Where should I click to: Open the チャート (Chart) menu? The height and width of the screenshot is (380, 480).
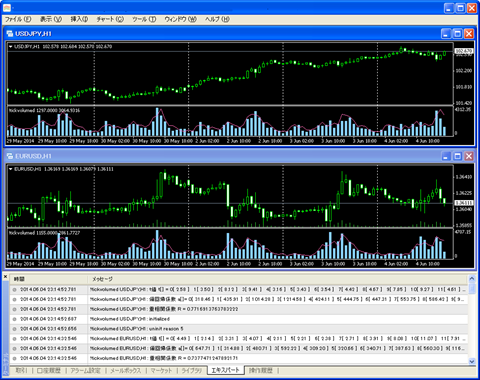(110, 19)
